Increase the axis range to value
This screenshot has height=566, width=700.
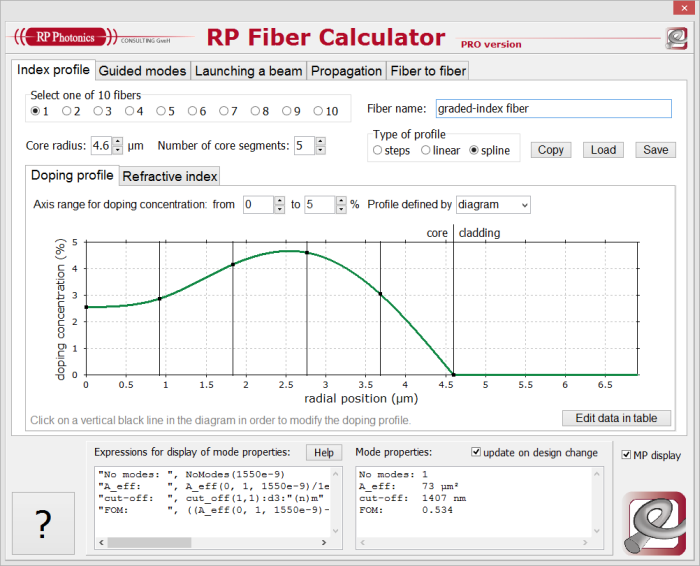pos(341,200)
